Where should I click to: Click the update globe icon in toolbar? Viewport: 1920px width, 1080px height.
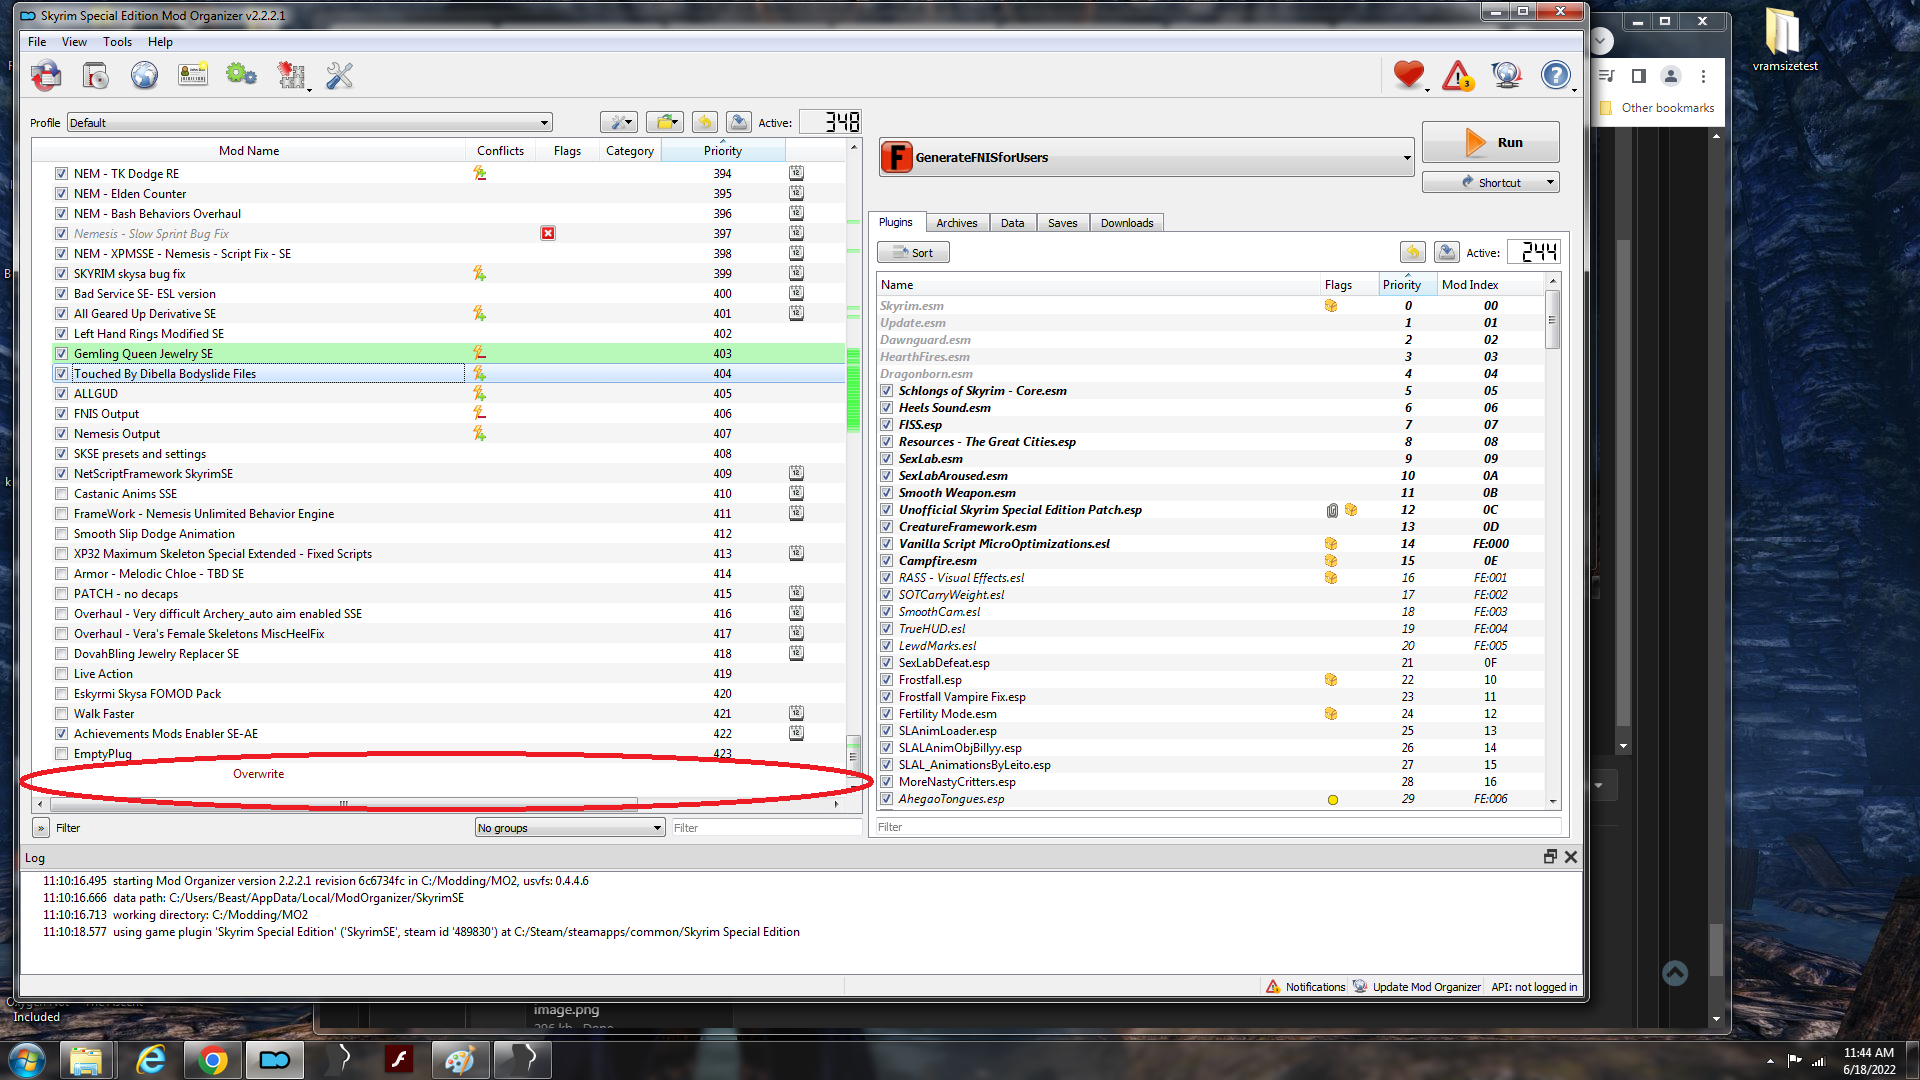[x=1506, y=75]
